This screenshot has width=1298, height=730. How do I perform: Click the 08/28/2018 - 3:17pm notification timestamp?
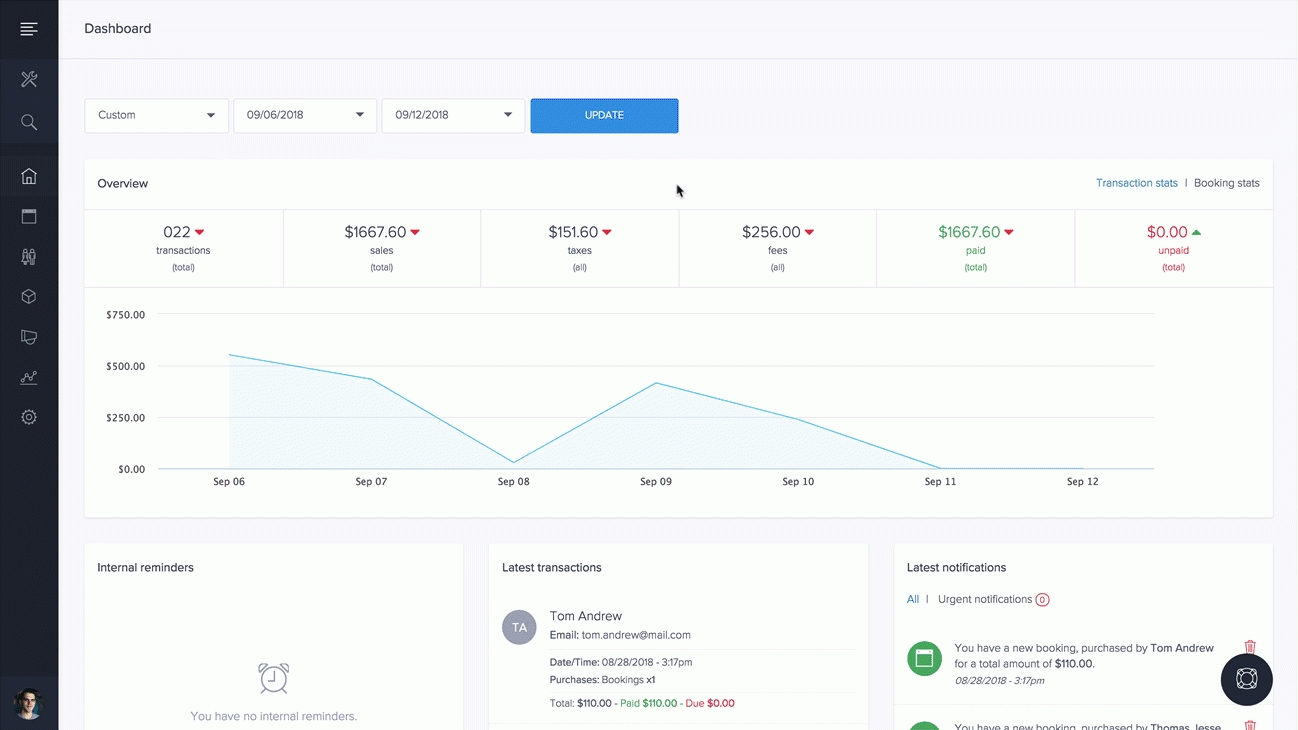tap(1000, 681)
